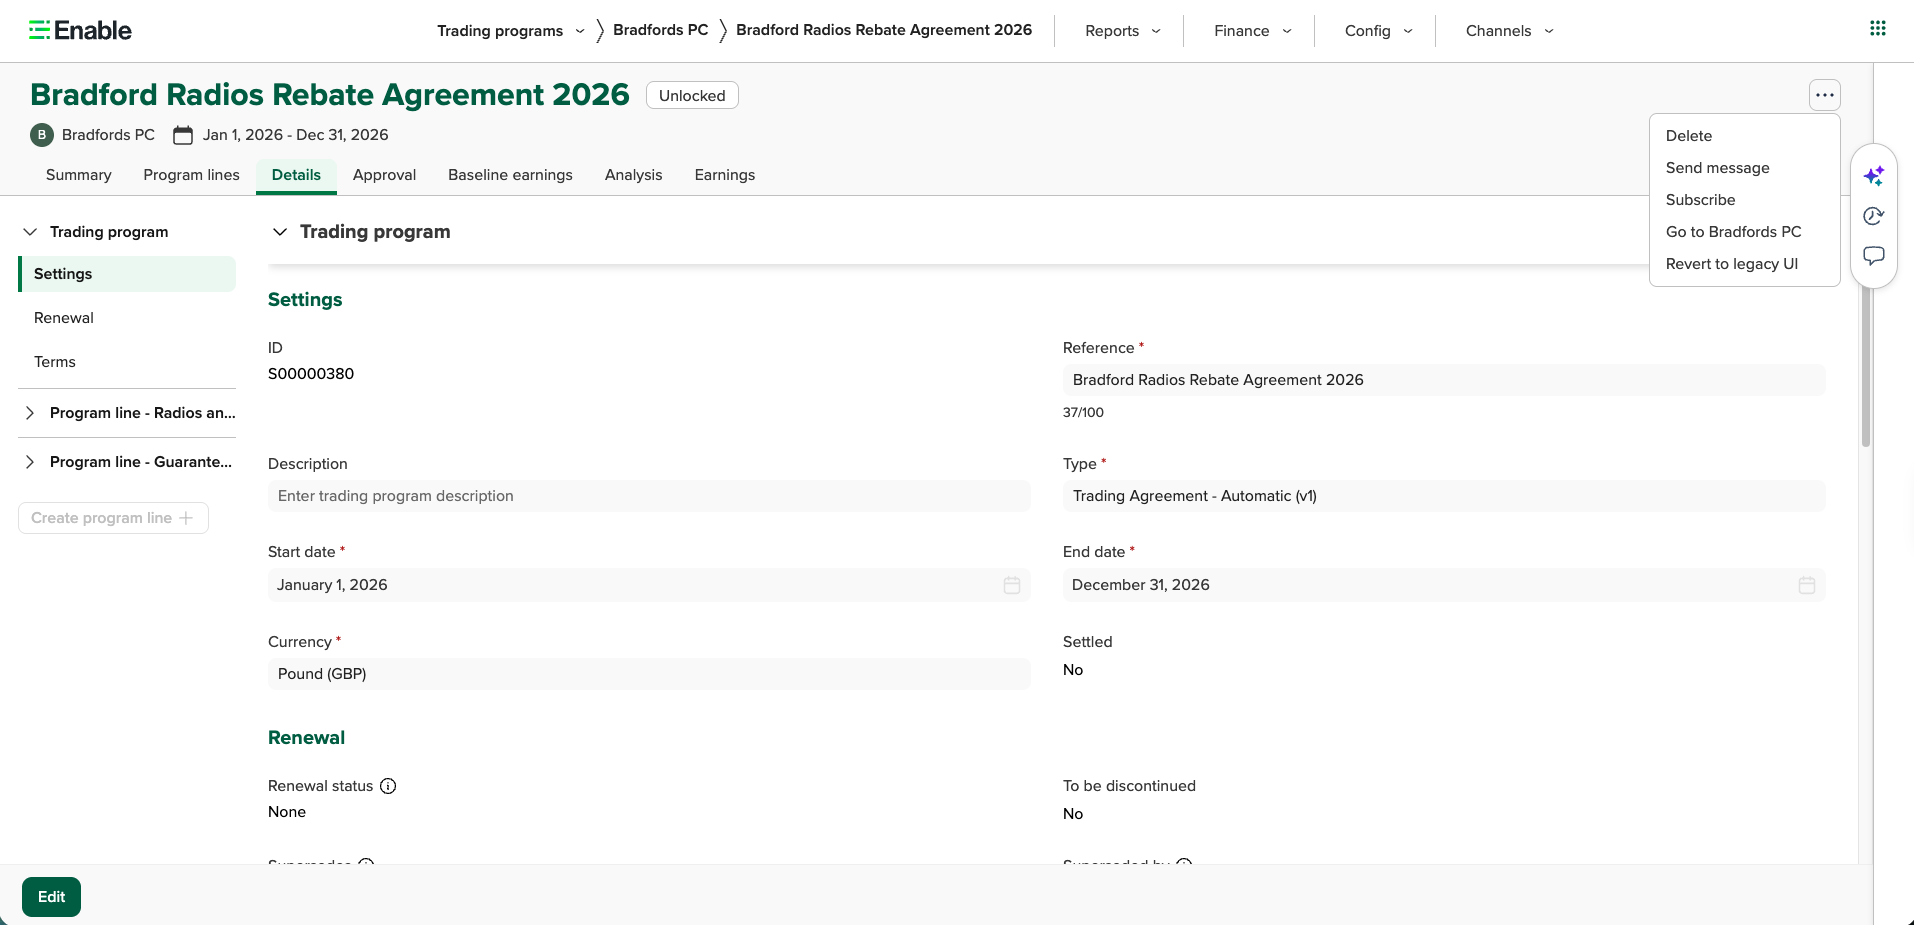Screen dimensions: 1914x925
Task: Click the Reference input field
Action: click(1444, 380)
